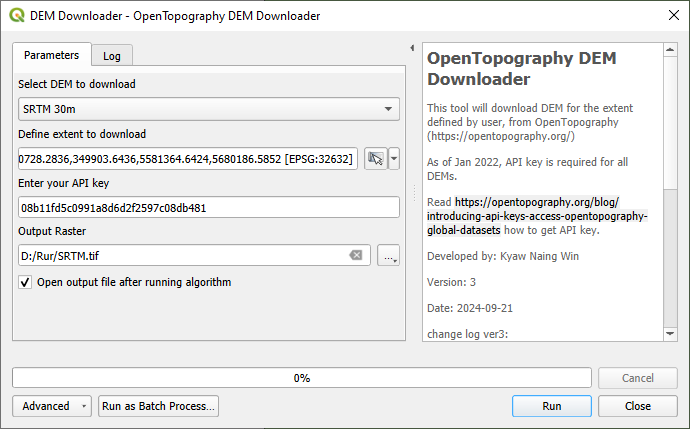Click the 'Date: 2024-09-21' text
This screenshot has width=690, height=429.
point(470,308)
